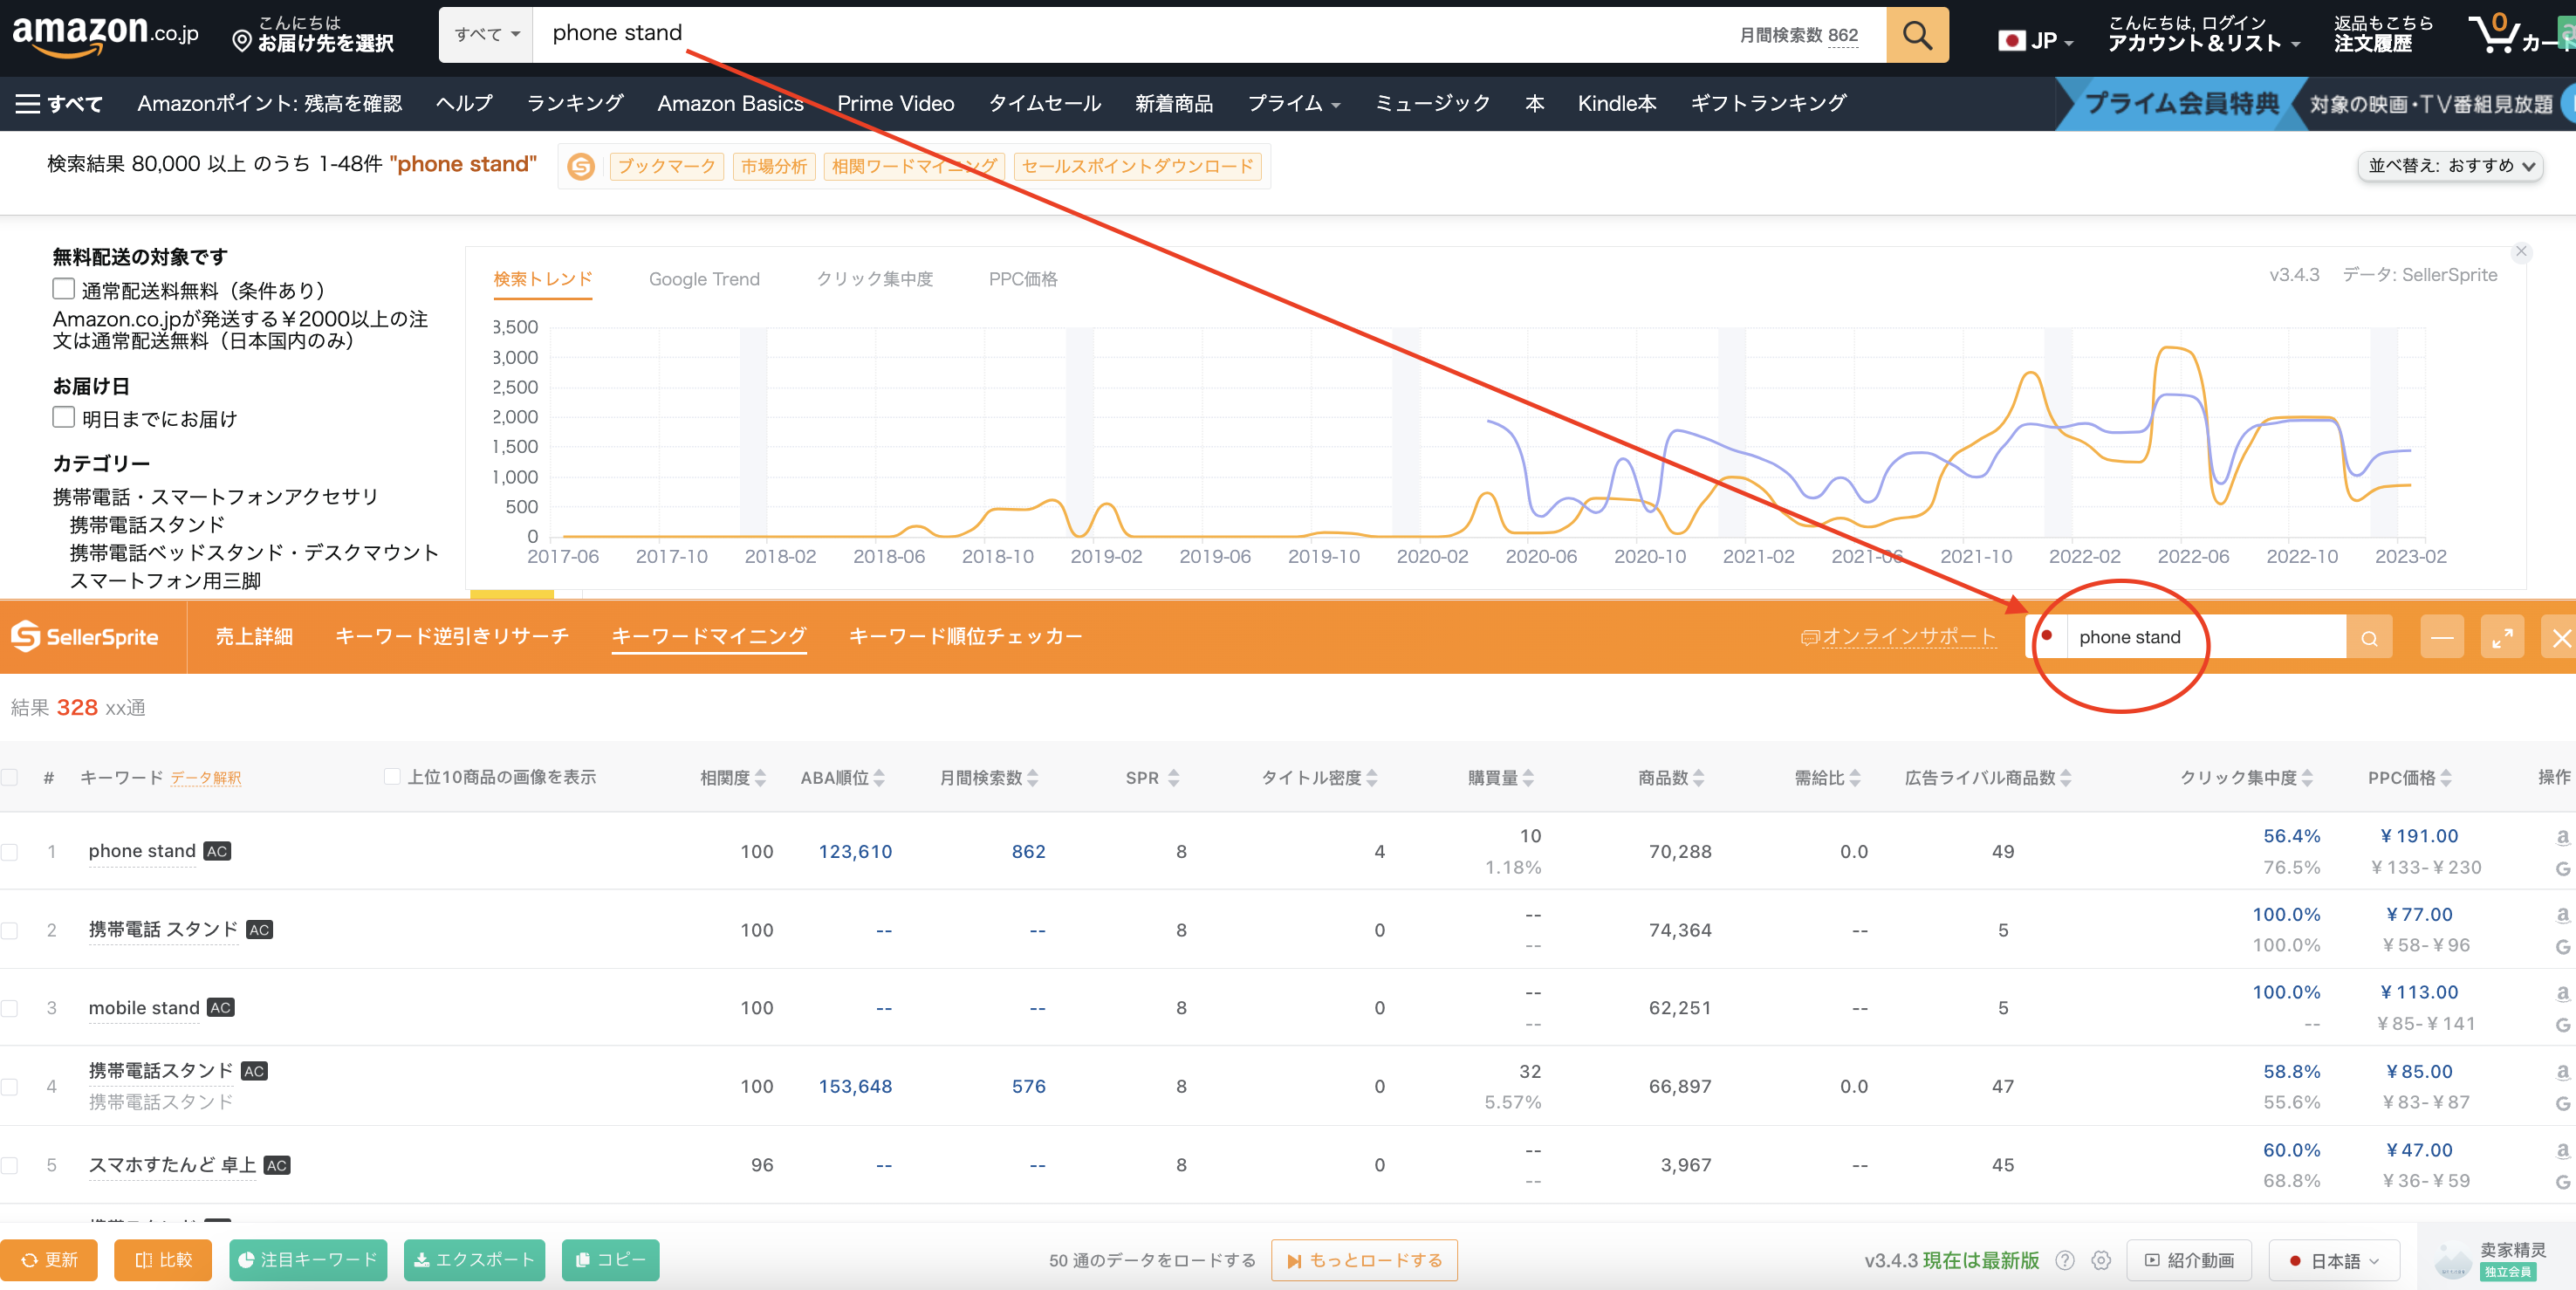The image size is (2576, 1290).
Task: Click the SellerSprite panel search icon
Action: tap(2369, 638)
